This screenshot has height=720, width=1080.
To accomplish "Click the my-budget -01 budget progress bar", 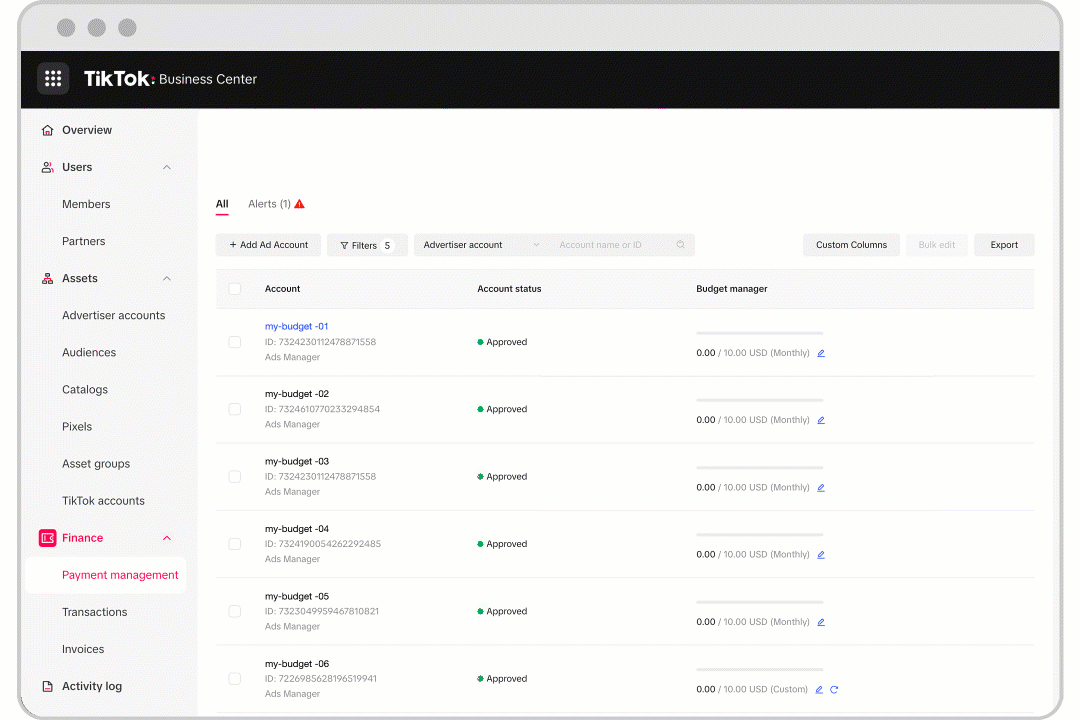I will point(760,333).
